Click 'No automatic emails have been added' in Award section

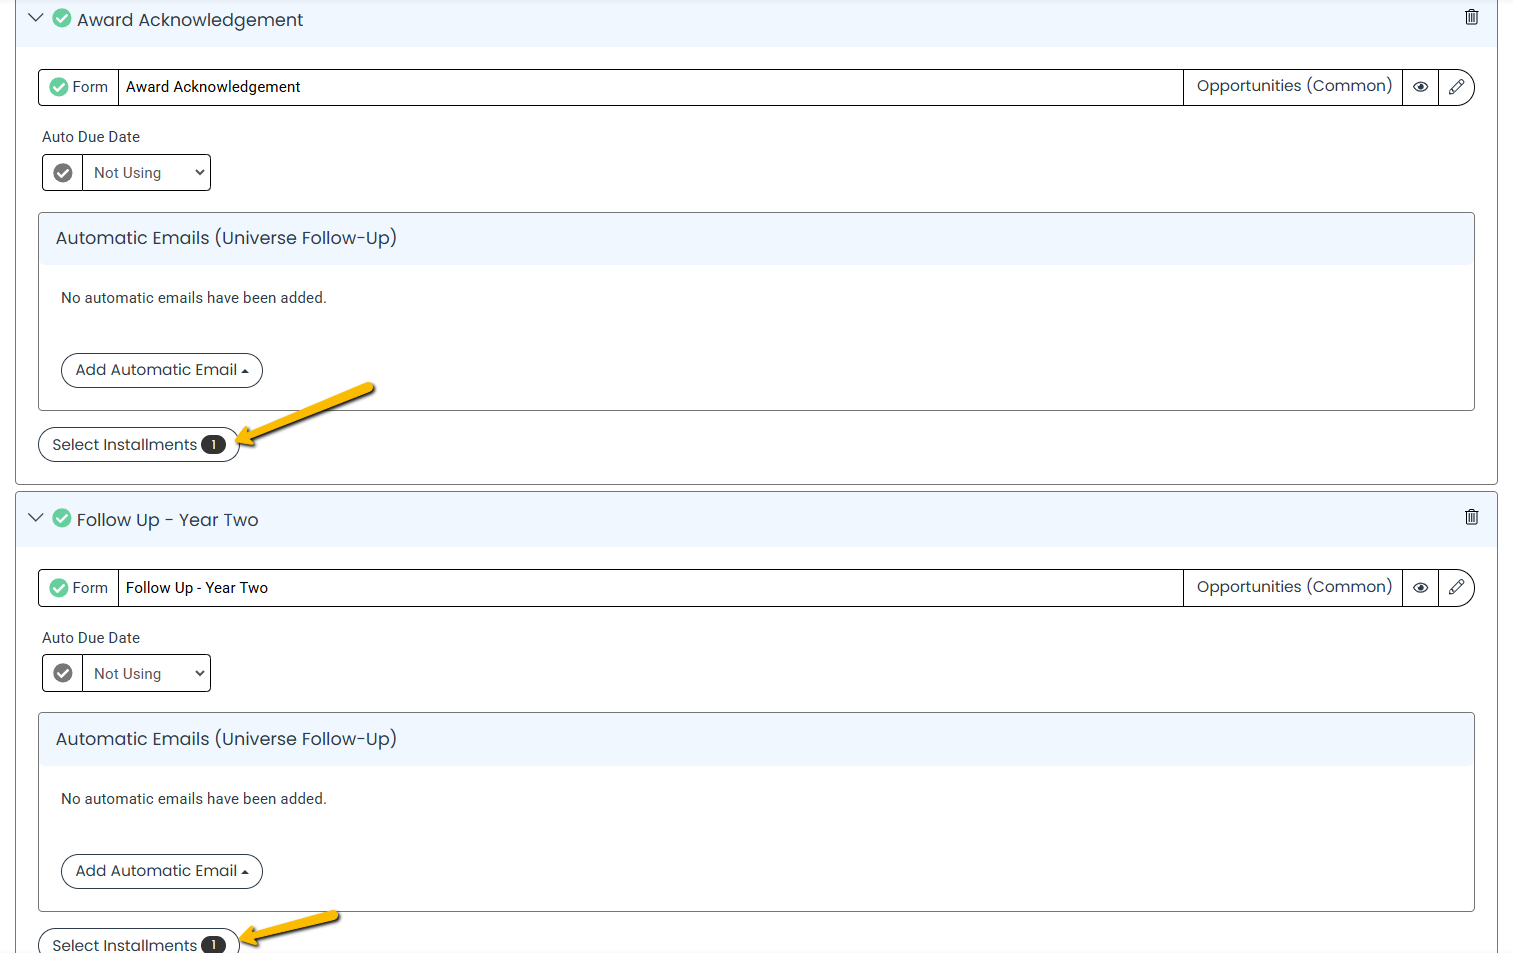(x=194, y=298)
